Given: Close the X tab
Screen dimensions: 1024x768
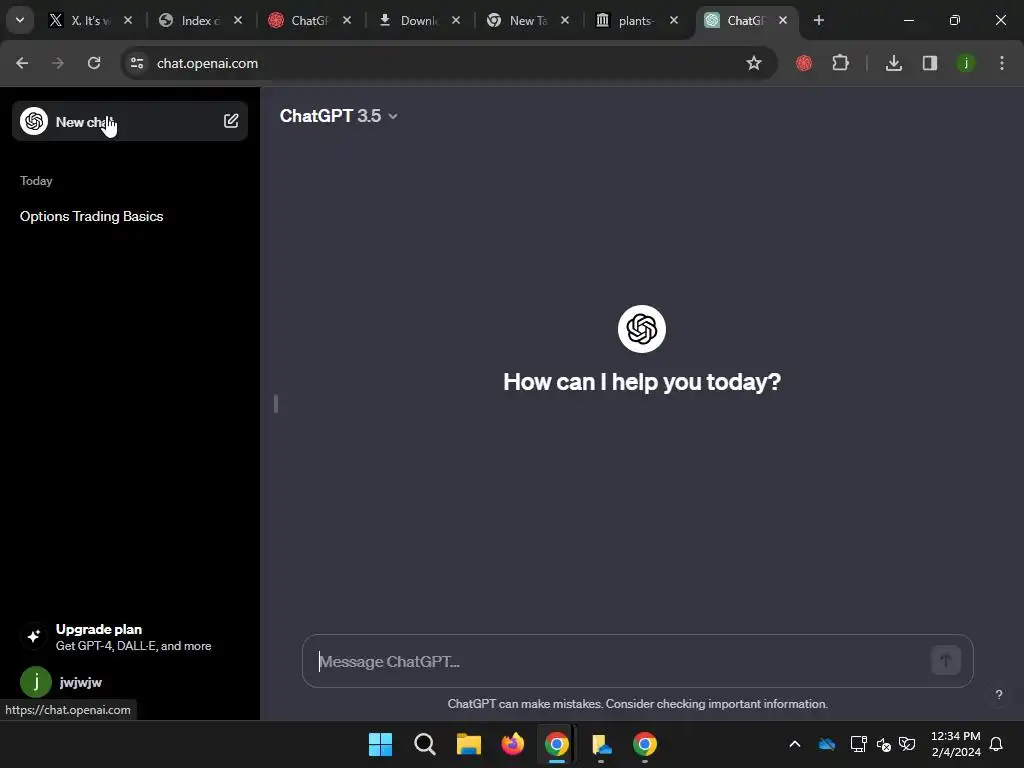Looking at the screenshot, I should point(129,20).
